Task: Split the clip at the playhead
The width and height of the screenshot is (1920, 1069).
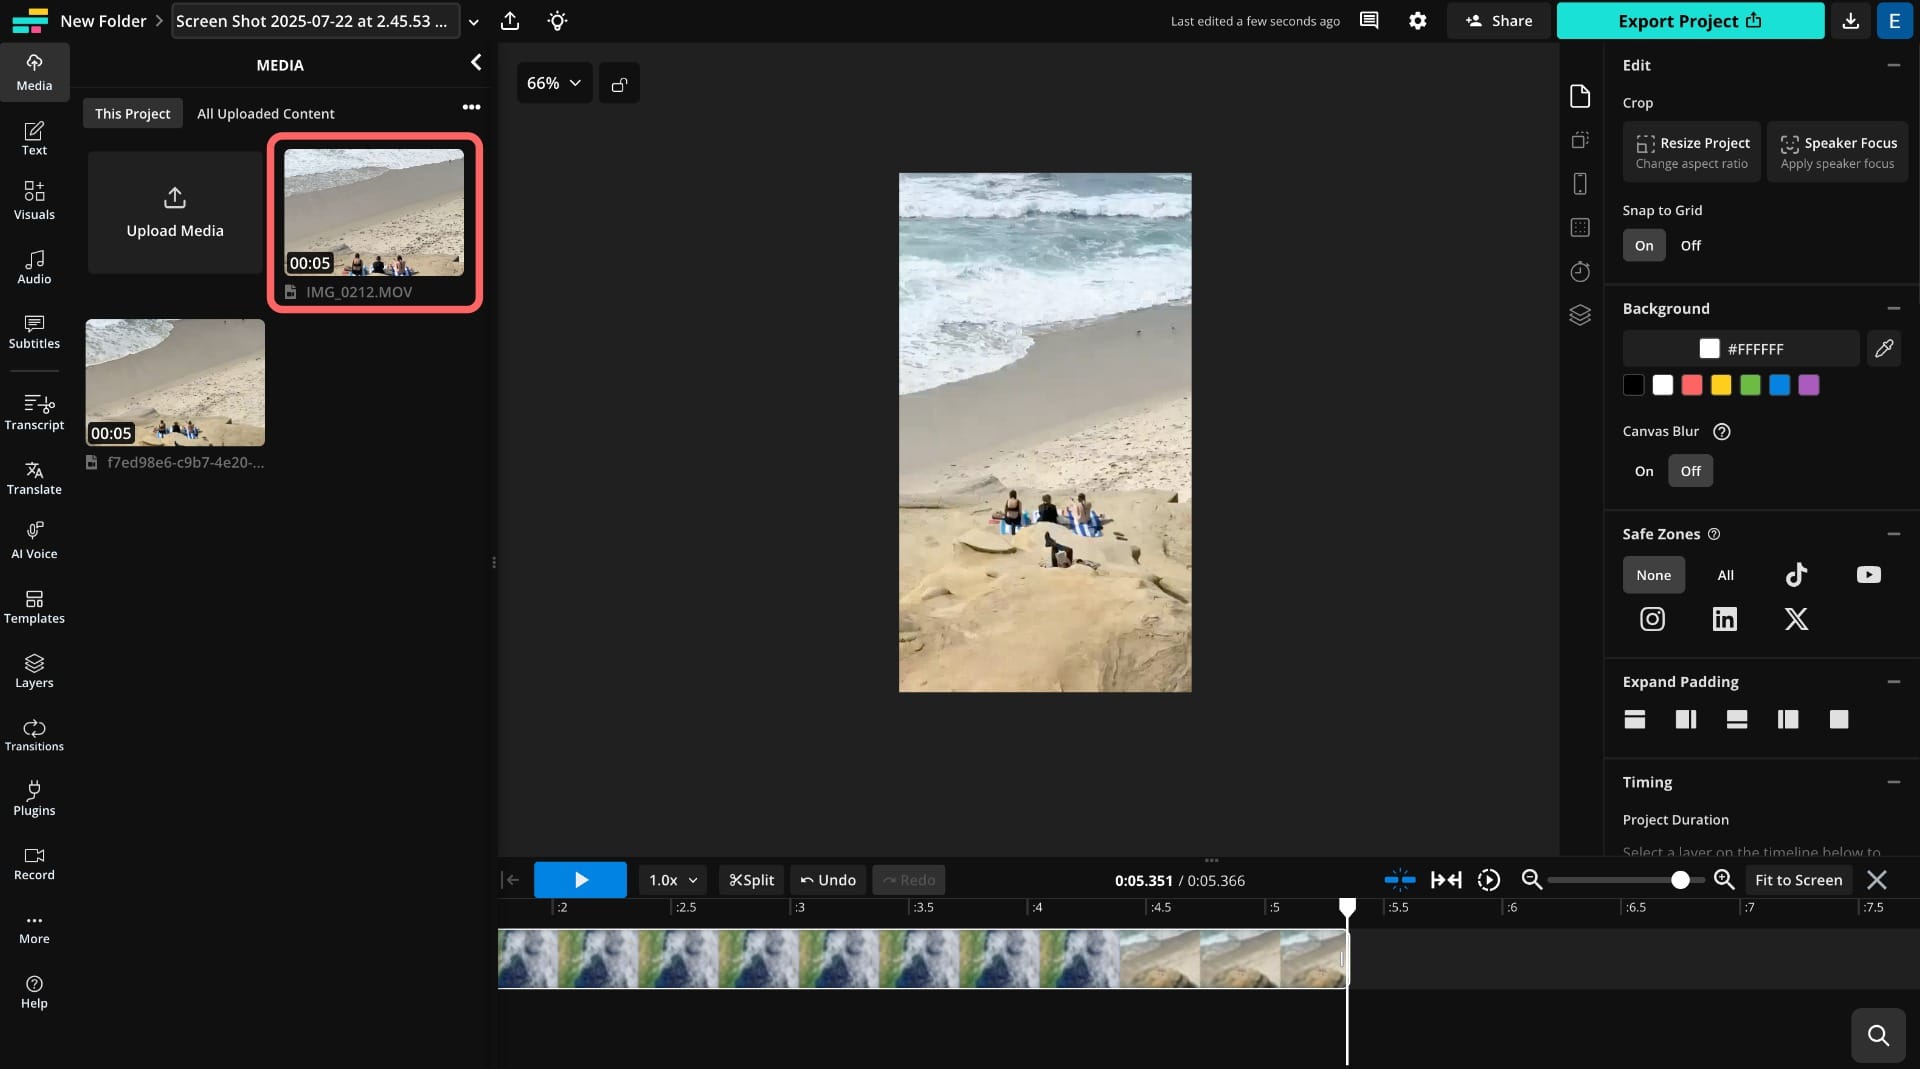Action: [x=751, y=880]
